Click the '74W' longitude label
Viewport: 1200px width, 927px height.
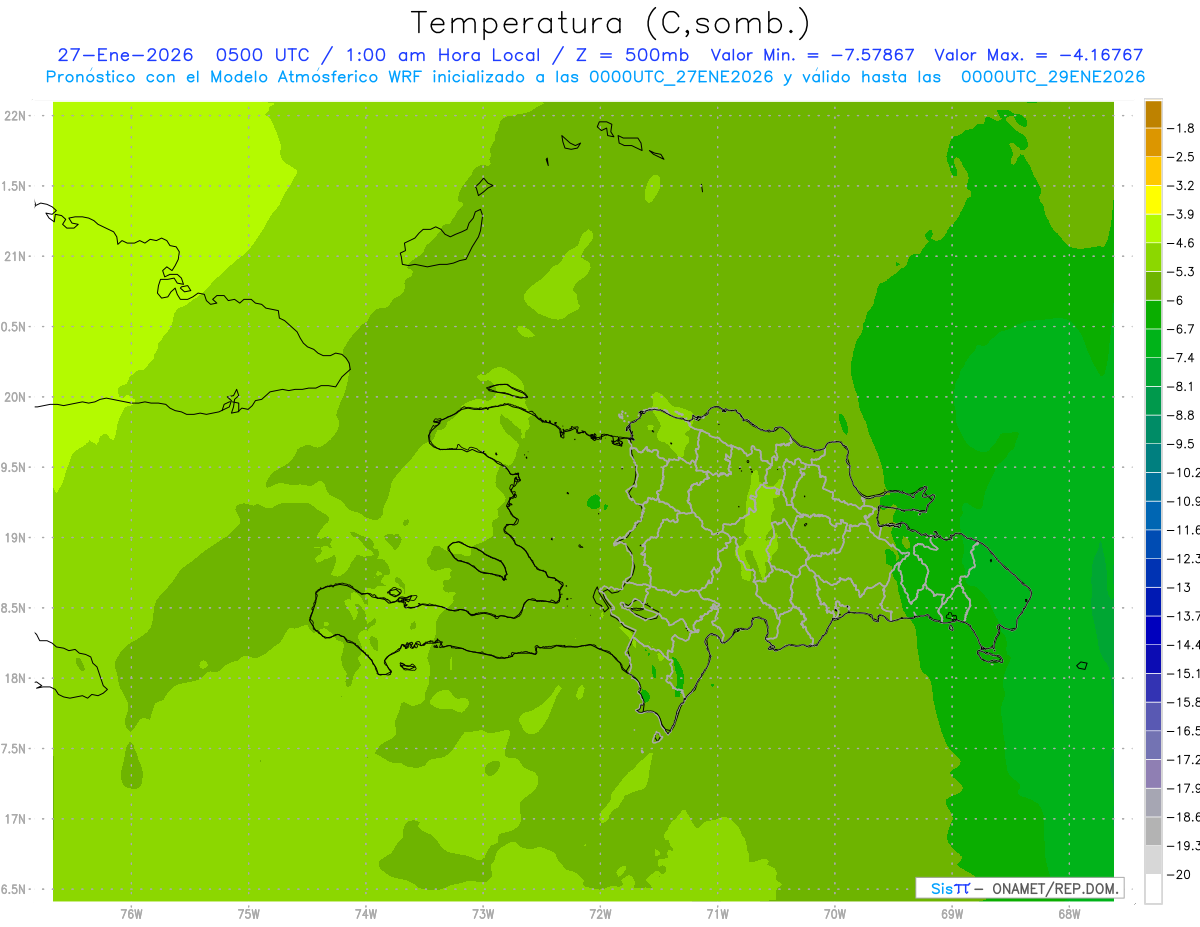pos(366,914)
